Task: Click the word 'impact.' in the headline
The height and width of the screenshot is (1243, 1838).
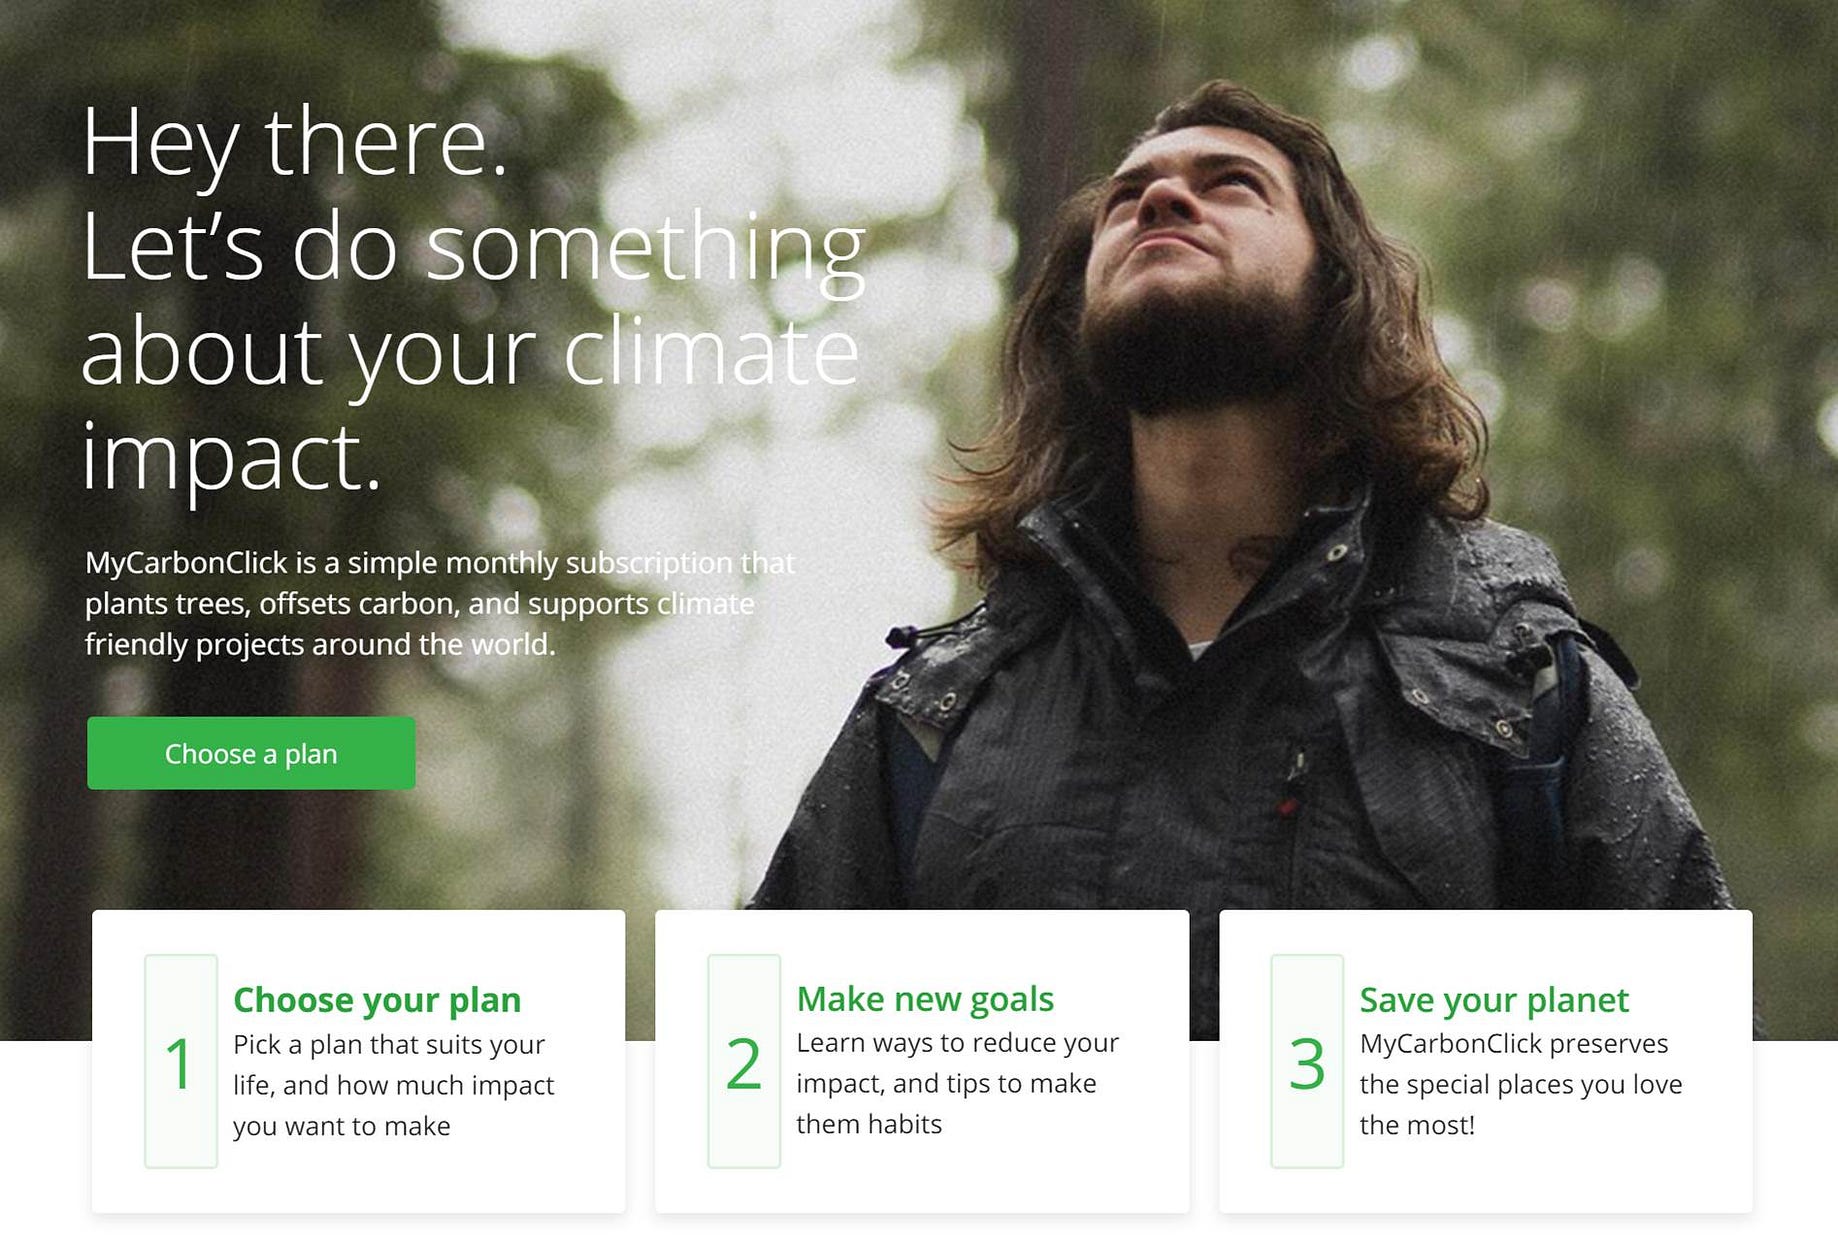Action: [232, 457]
